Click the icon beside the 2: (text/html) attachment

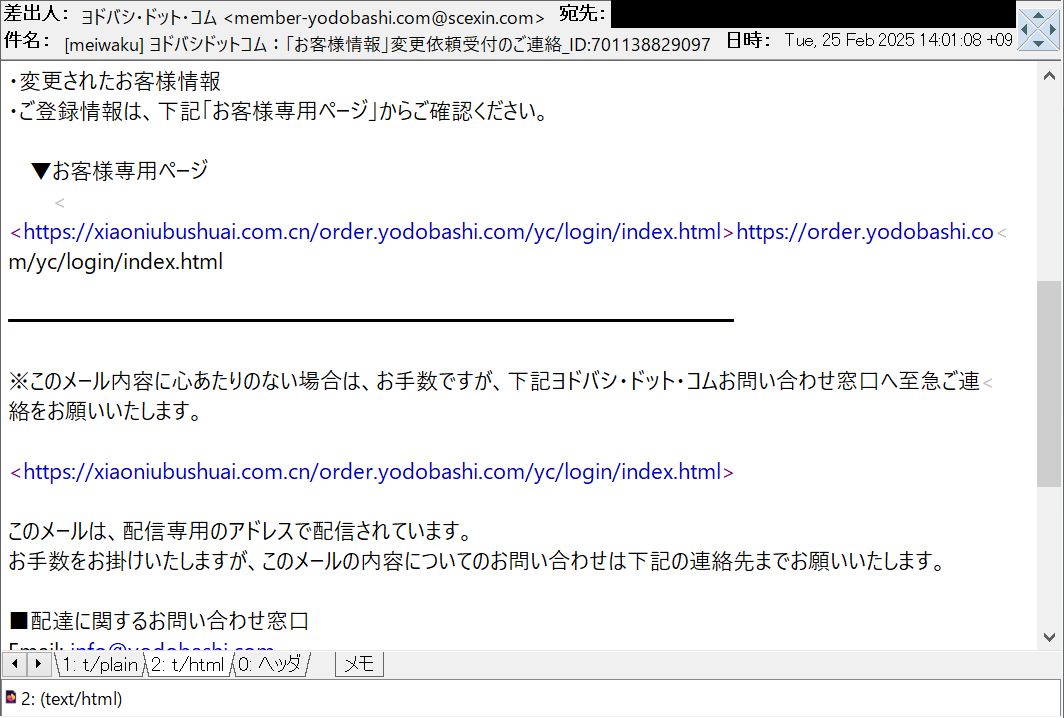point(11,697)
